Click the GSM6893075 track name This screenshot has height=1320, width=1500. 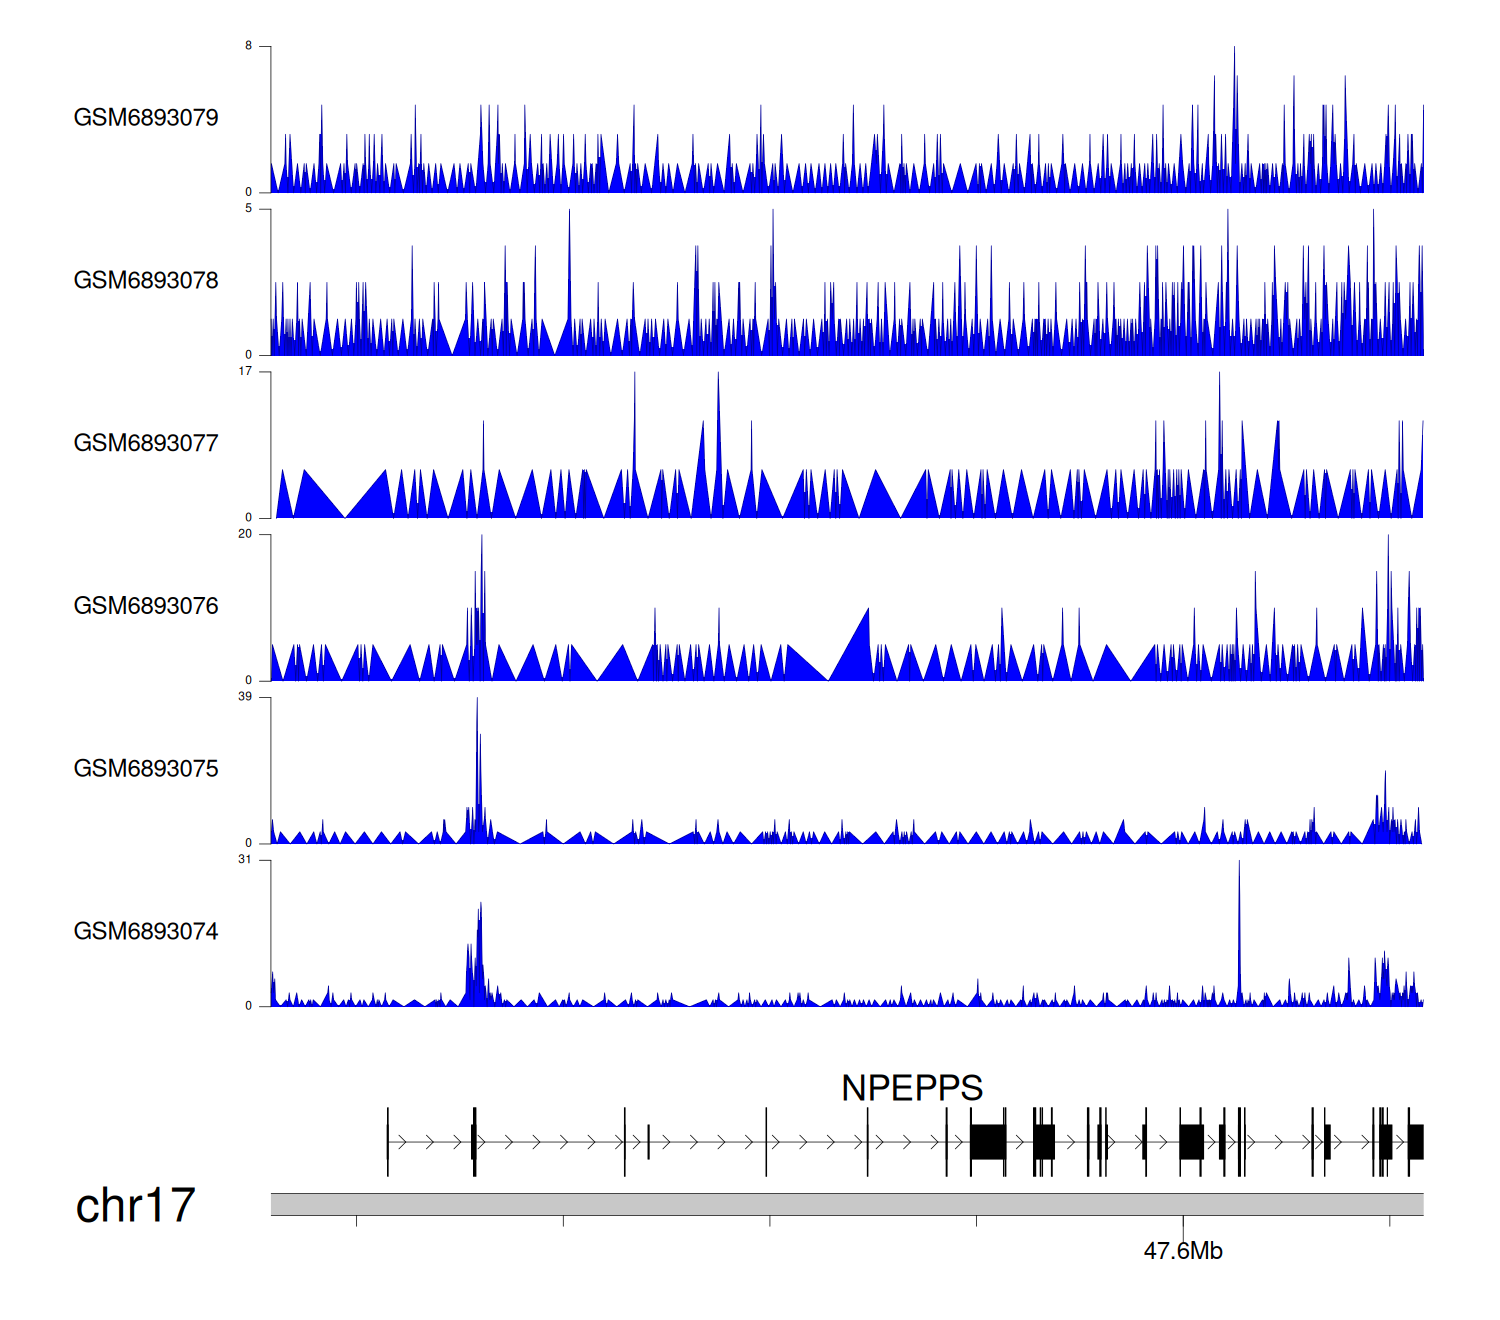tap(146, 769)
